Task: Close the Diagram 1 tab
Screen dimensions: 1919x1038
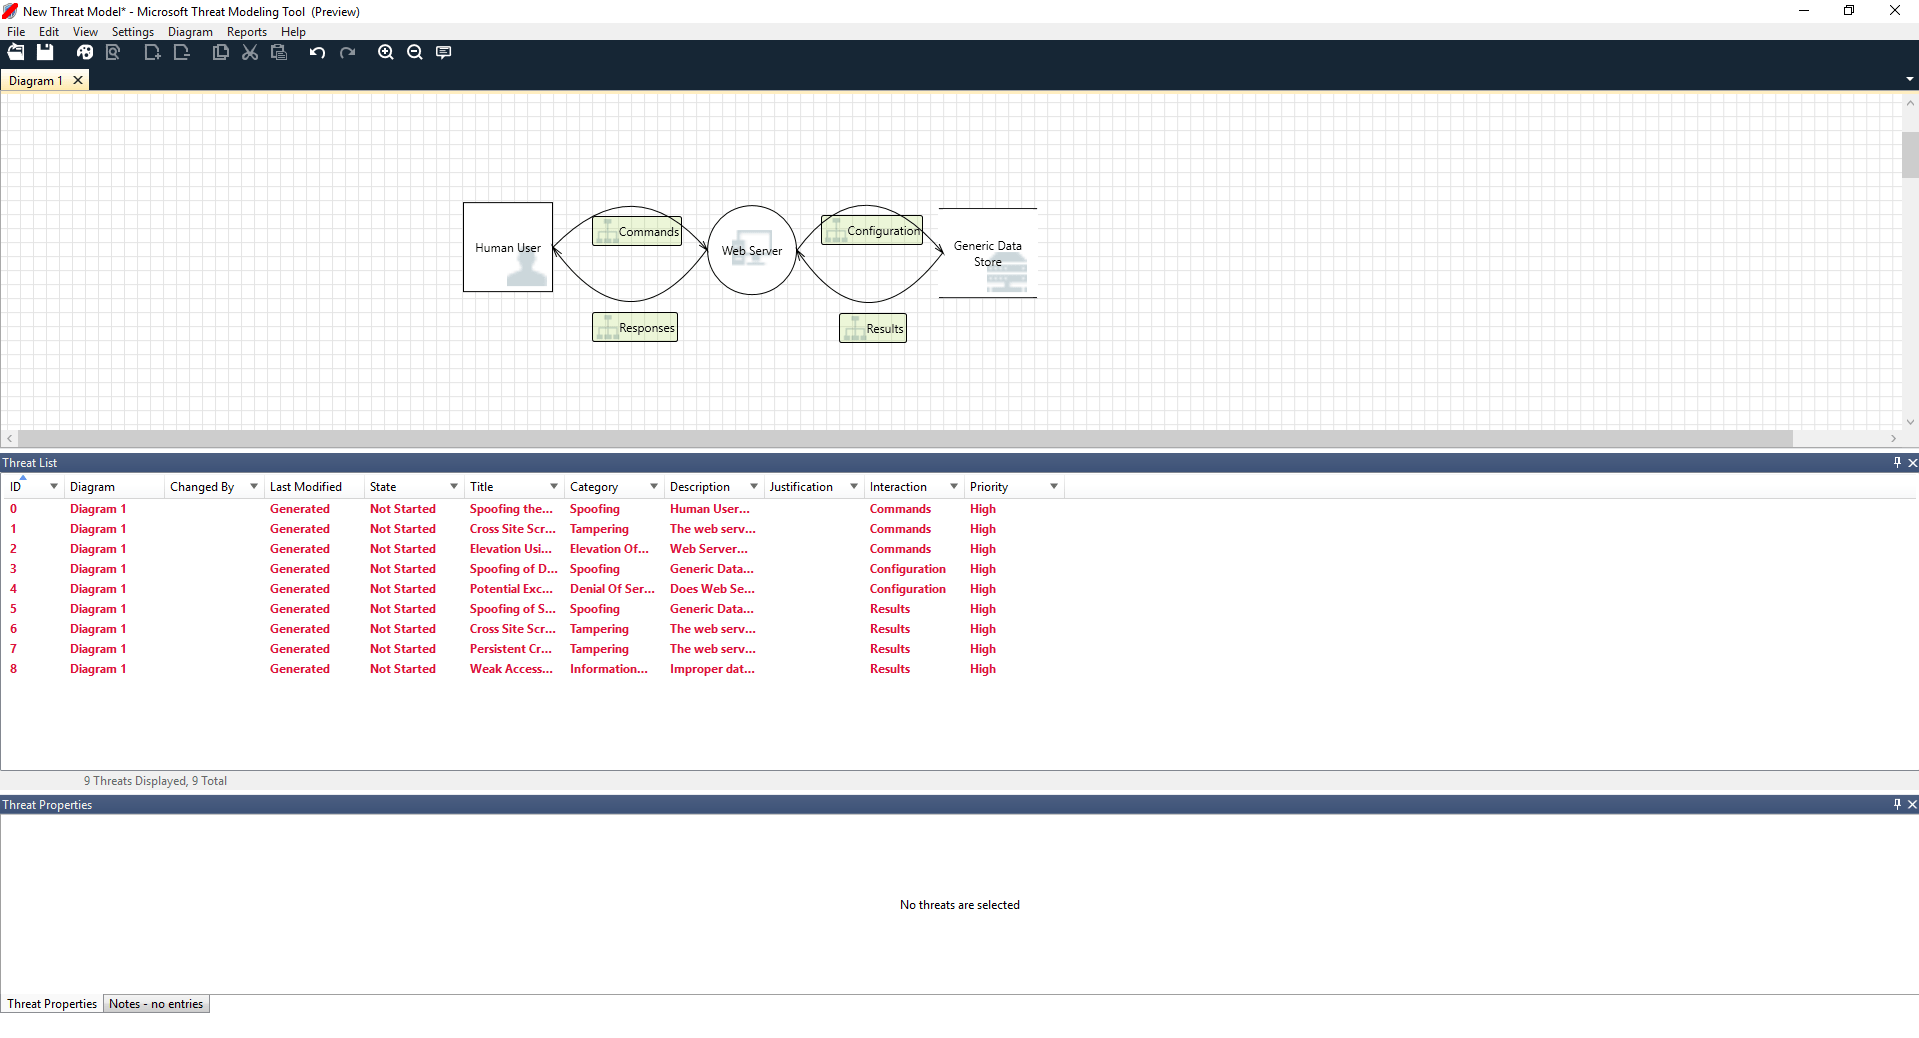Action: click(x=78, y=80)
